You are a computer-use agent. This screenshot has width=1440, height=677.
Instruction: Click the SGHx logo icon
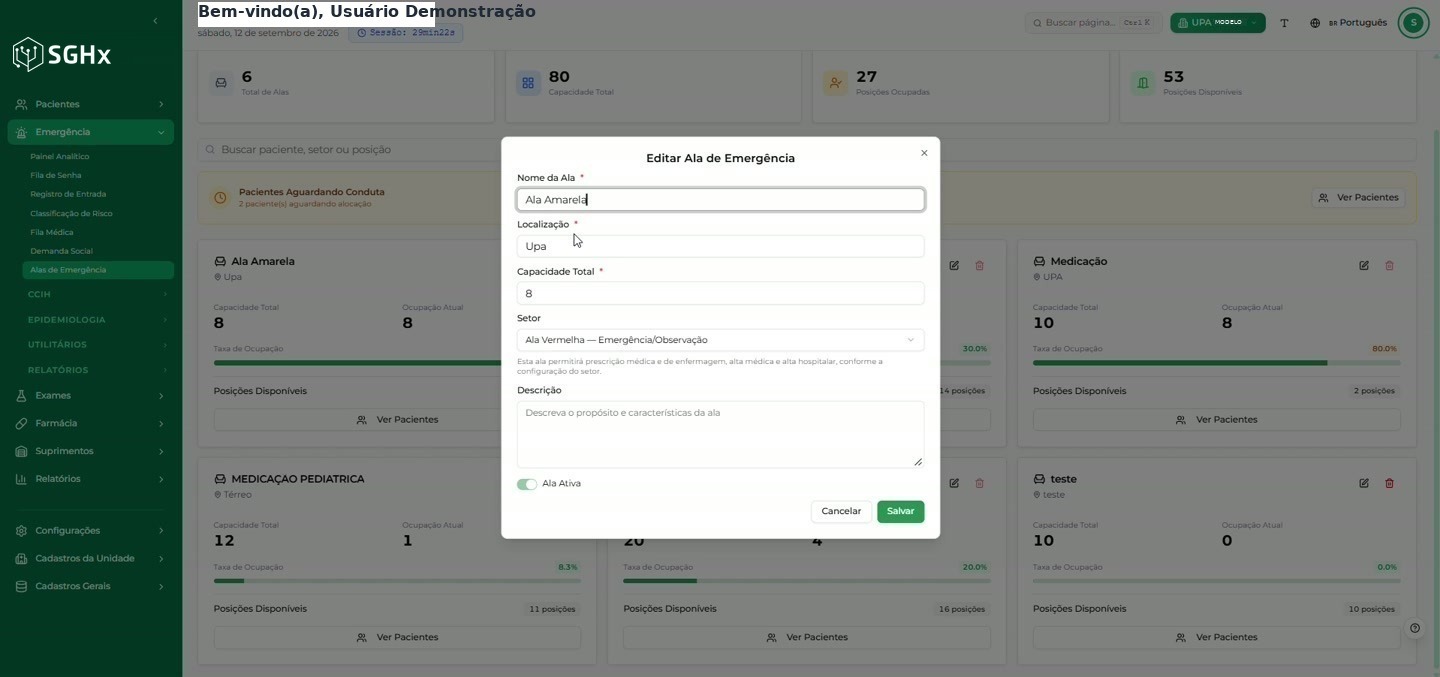point(28,54)
